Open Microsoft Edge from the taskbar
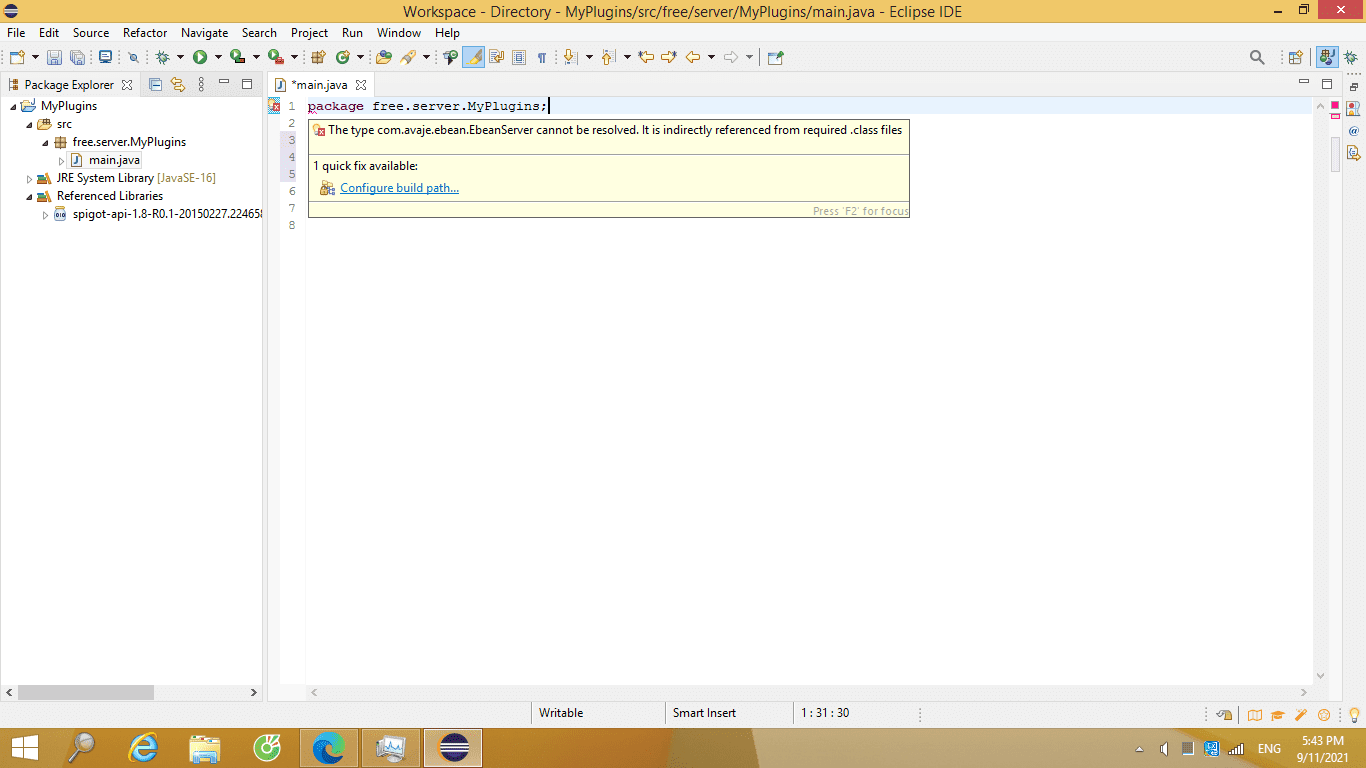Viewport: 1366px width, 768px height. coord(328,747)
